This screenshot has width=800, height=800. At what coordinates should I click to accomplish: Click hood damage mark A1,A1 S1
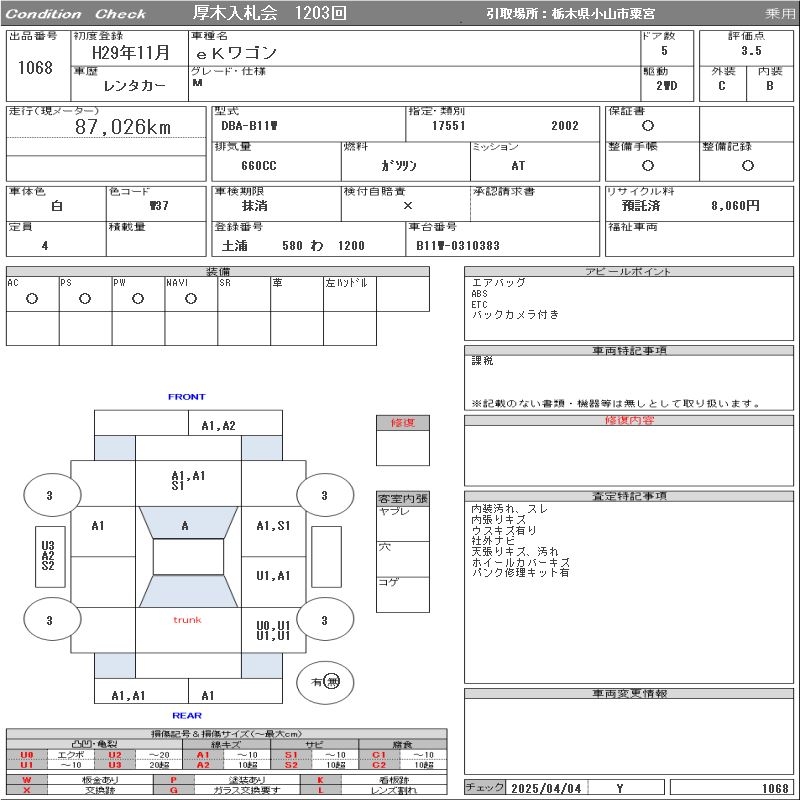(x=188, y=481)
